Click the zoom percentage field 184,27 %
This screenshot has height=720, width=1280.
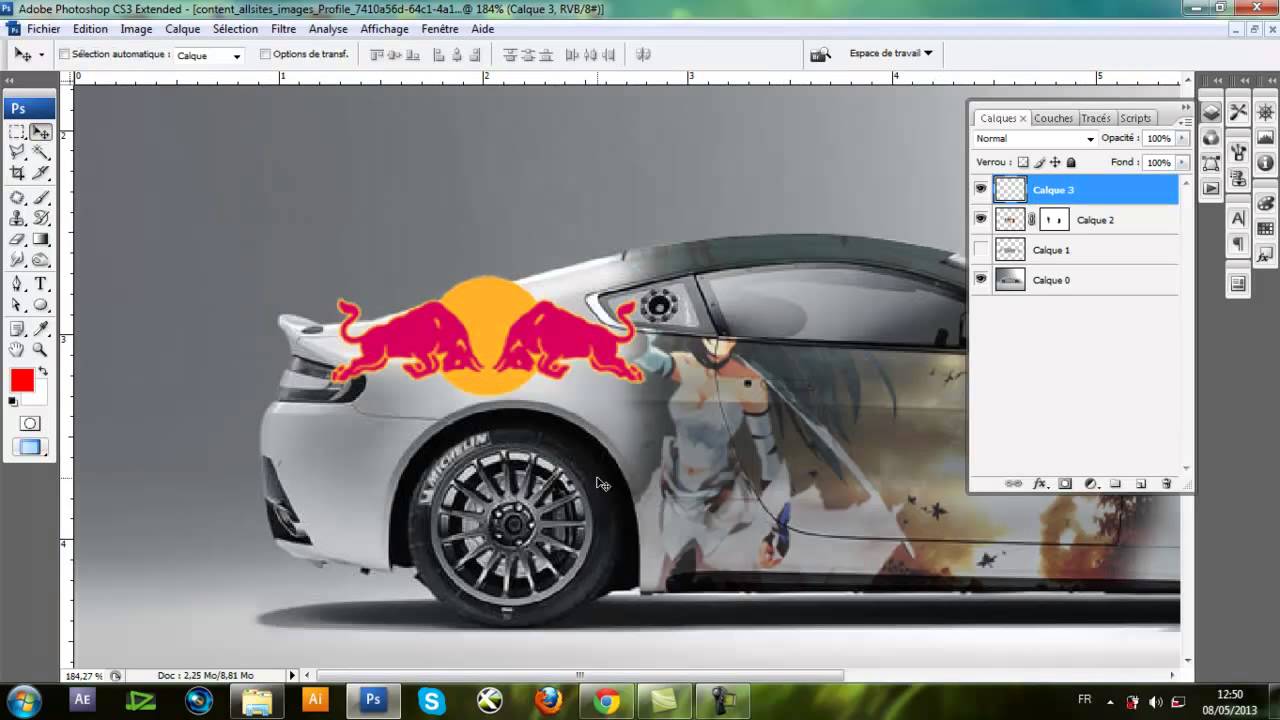[x=84, y=676]
